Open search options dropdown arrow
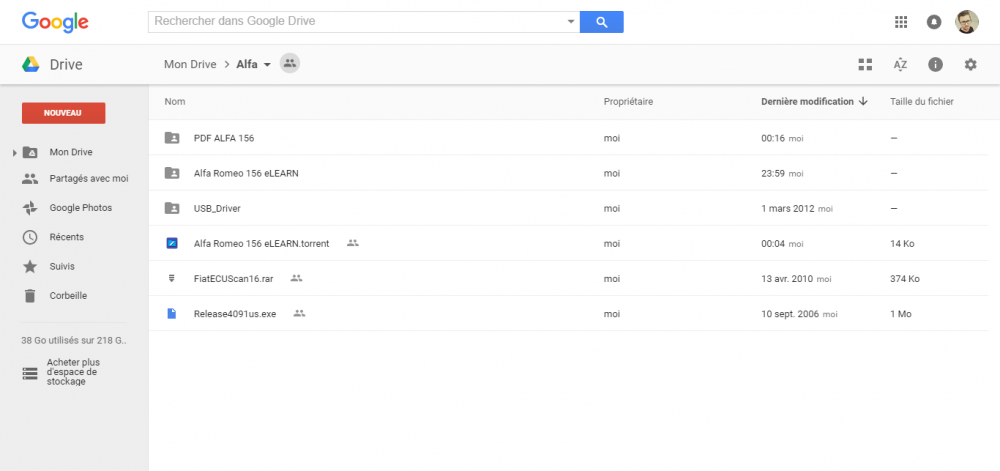The height and width of the screenshot is (471, 1000). tap(571, 22)
